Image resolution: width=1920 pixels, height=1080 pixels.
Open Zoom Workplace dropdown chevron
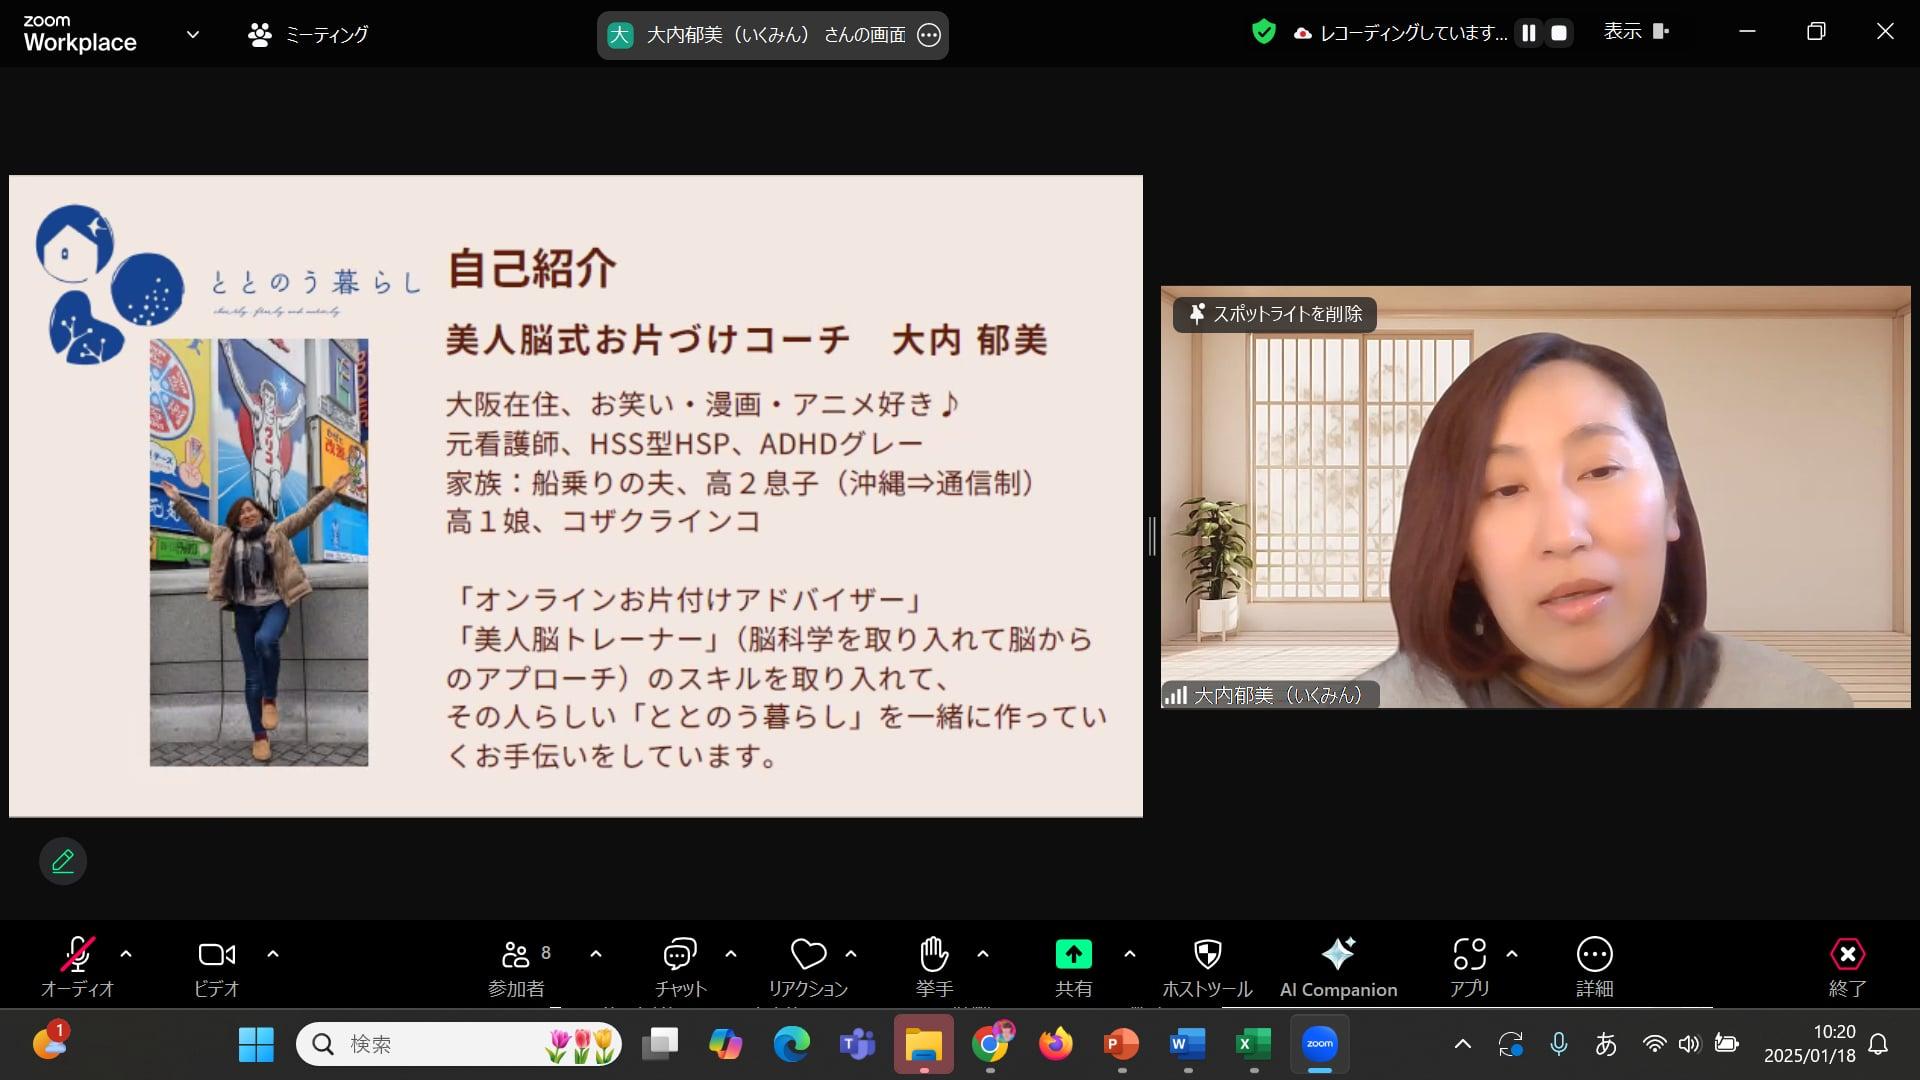pos(193,34)
